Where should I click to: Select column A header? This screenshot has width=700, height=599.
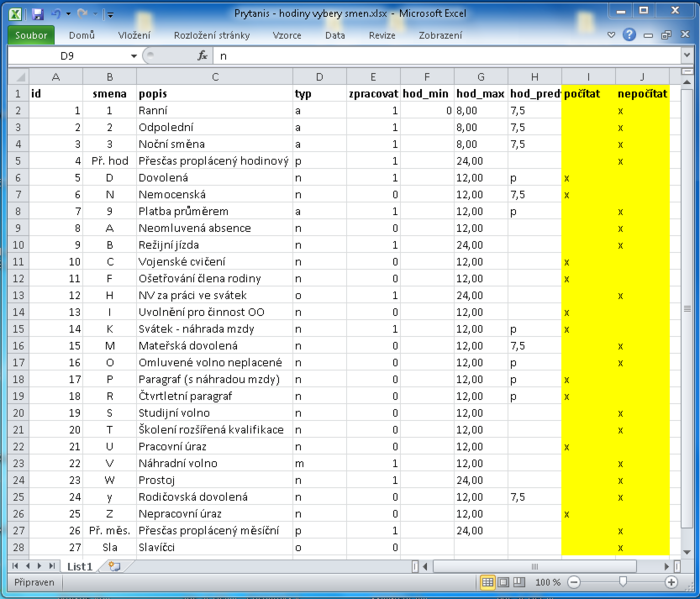(x=56, y=77)
